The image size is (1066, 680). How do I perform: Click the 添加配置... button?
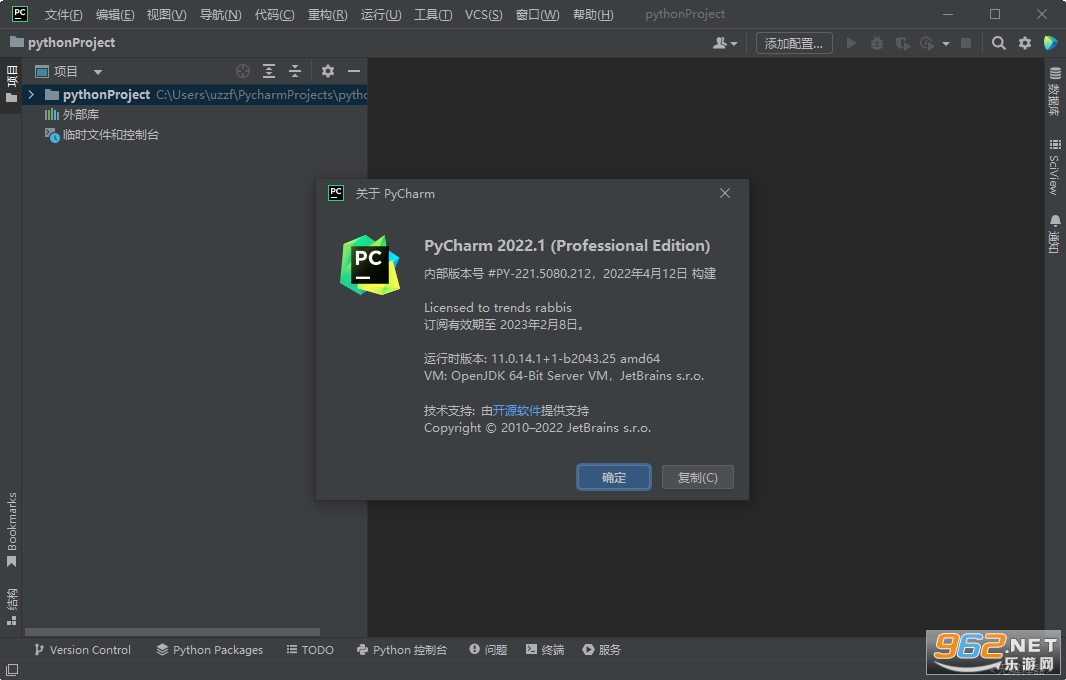click(794, 44)
